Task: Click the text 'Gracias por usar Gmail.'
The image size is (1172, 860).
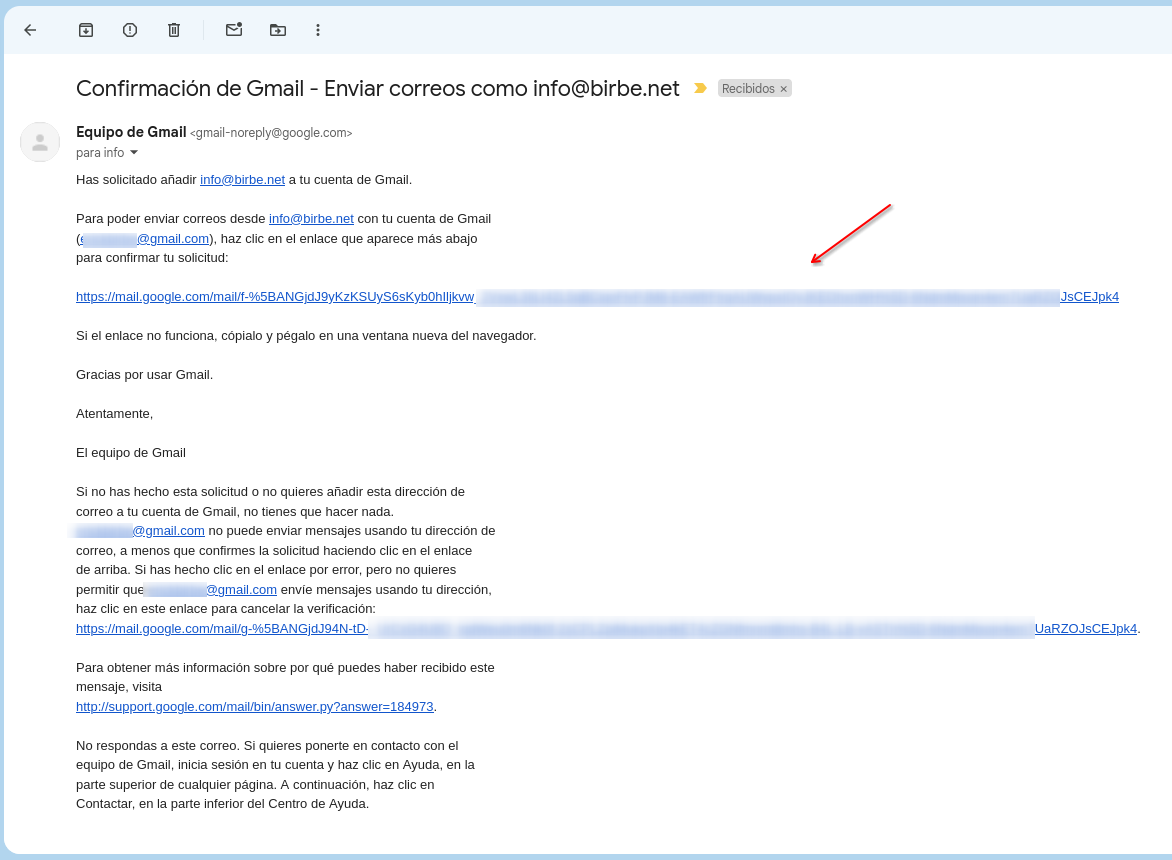Action: [144, 374]
